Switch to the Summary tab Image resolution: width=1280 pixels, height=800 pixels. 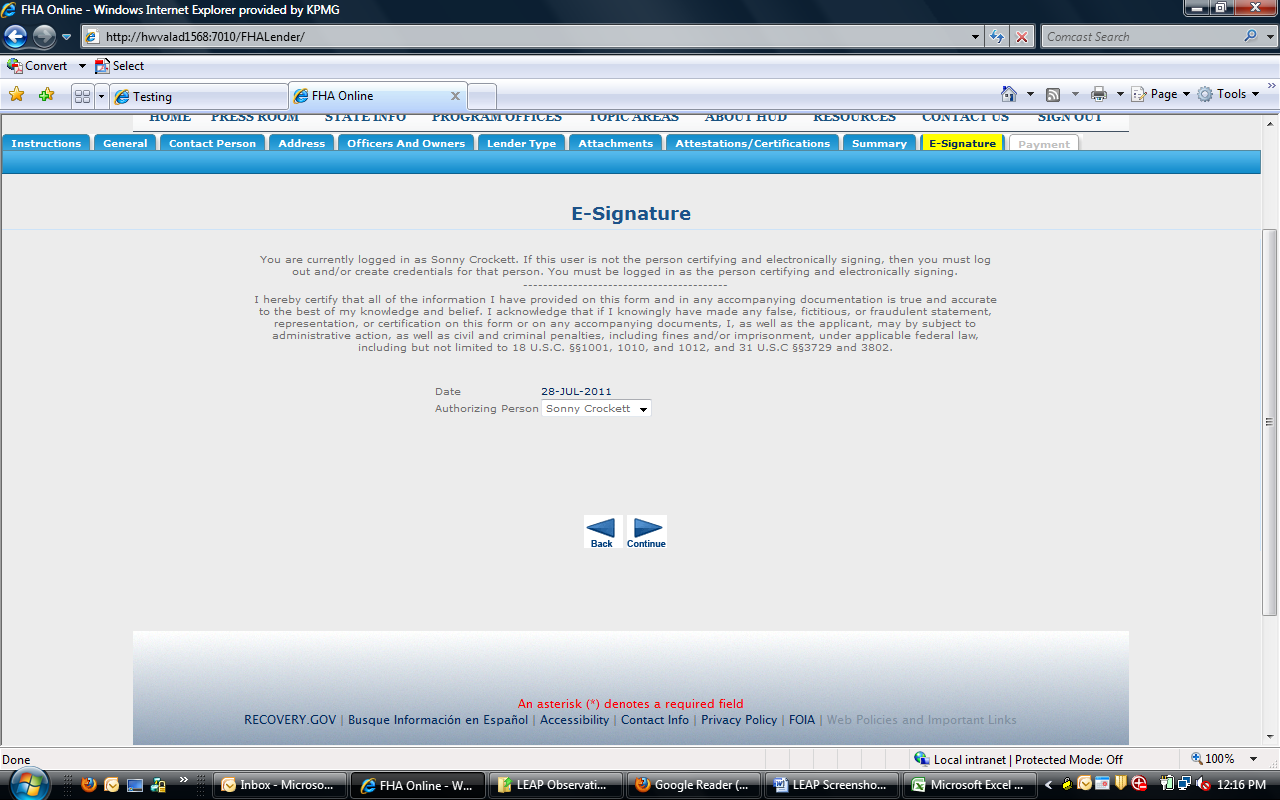pyautogui.click(x=879, y=144)
